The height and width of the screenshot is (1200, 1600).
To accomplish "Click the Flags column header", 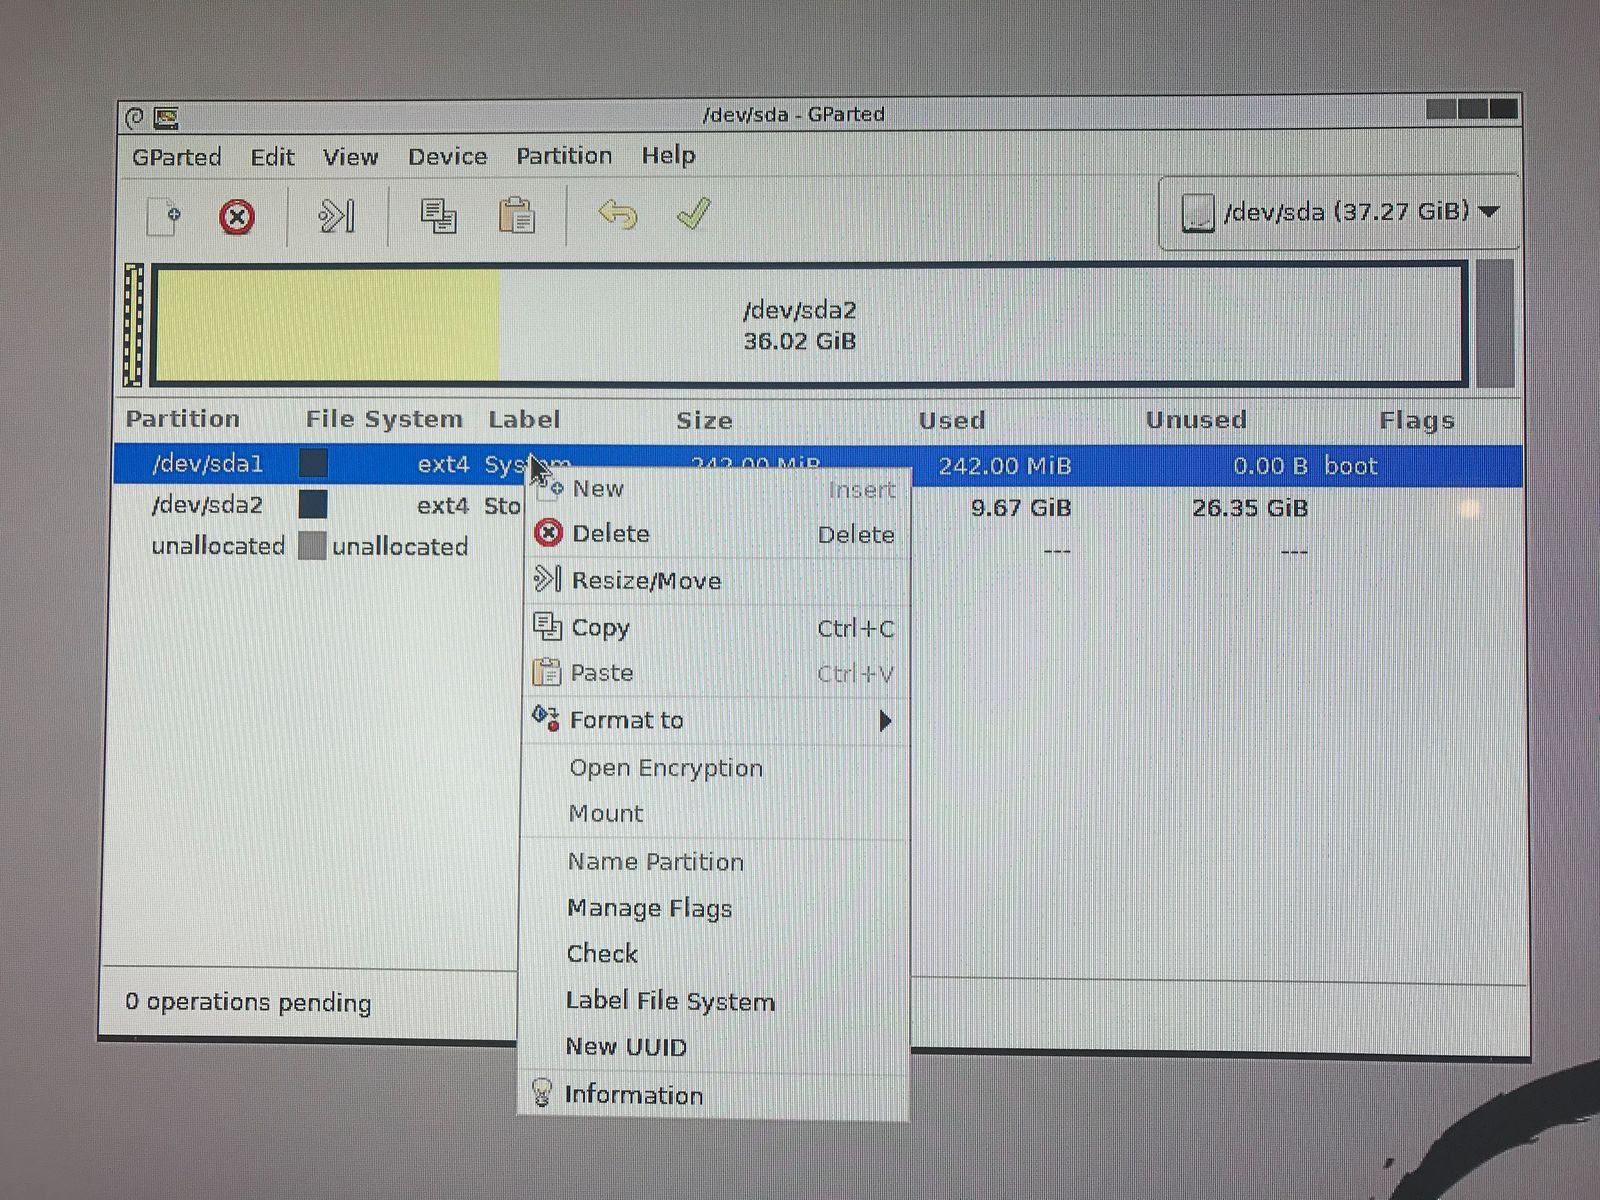I will point(1416,421).
